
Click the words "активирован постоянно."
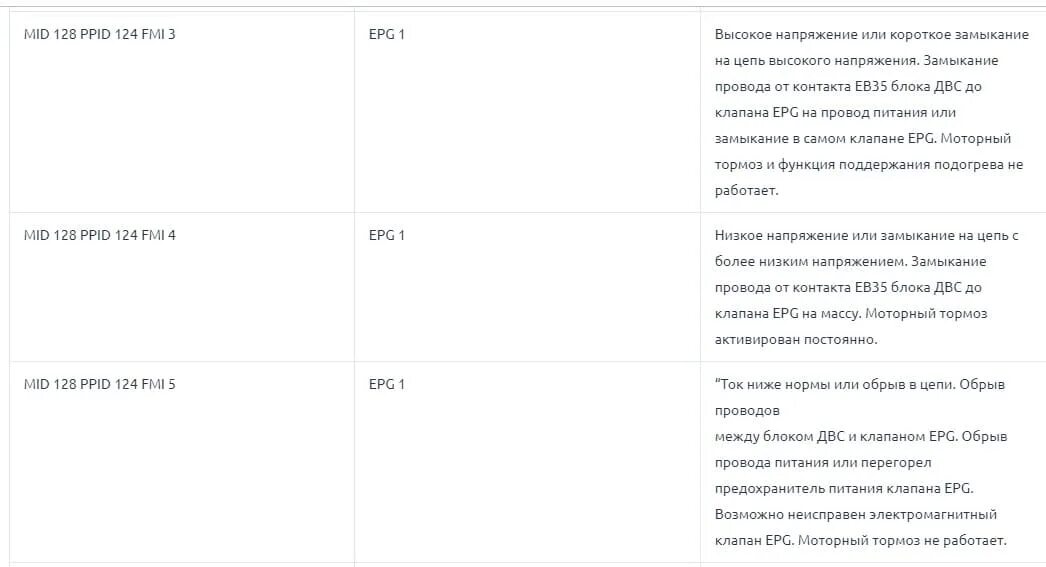tap(796, 340)
